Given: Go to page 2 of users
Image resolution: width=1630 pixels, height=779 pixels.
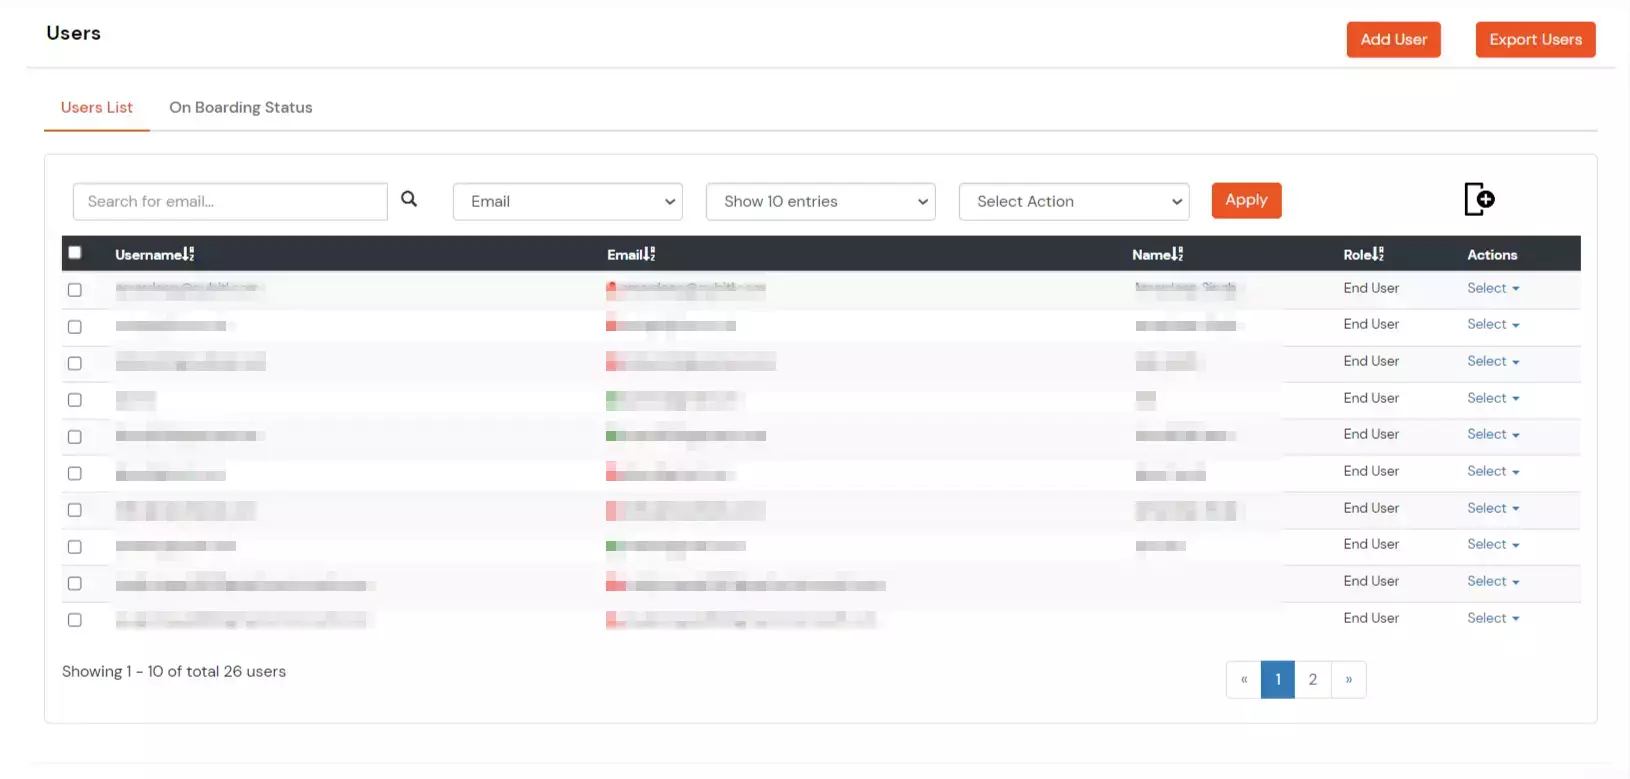Looking at the screenshot, I should click(x=1313, y=679).
